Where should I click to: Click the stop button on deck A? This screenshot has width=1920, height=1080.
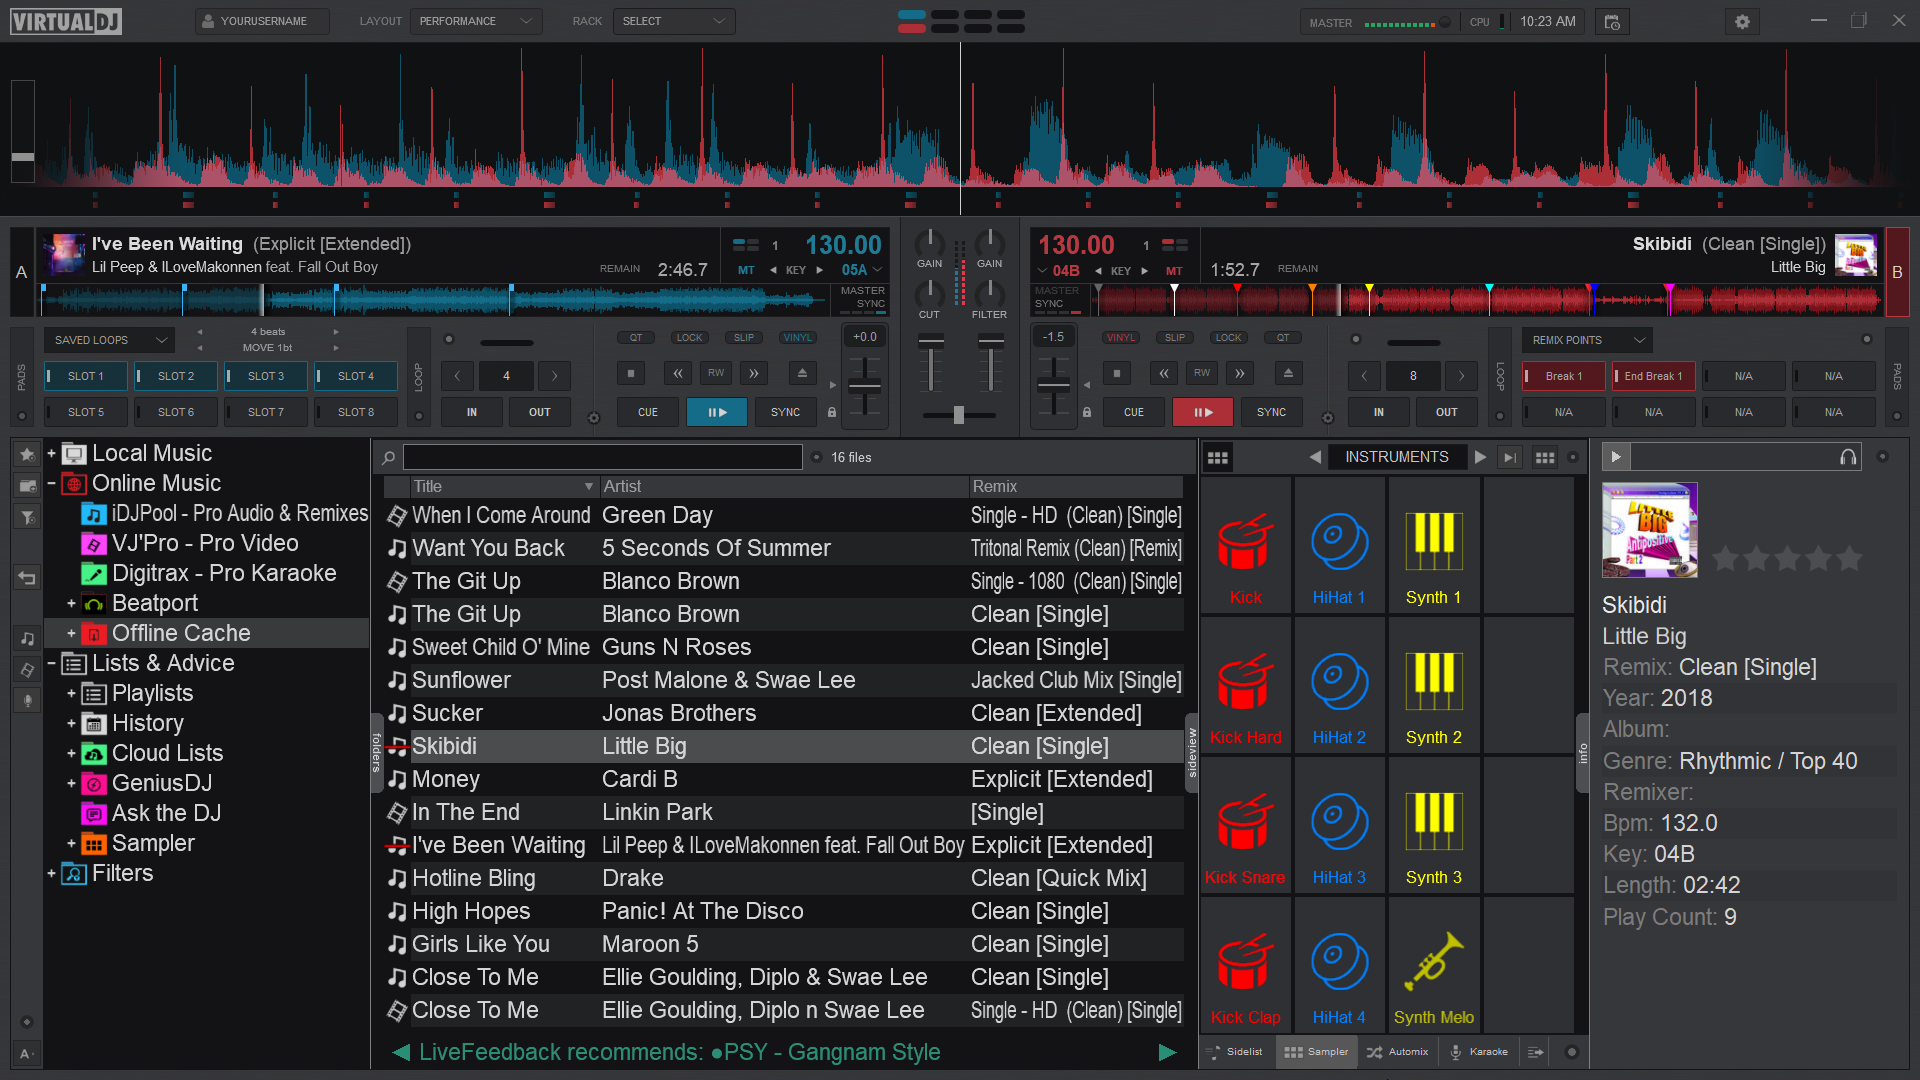tap(630, 374)
